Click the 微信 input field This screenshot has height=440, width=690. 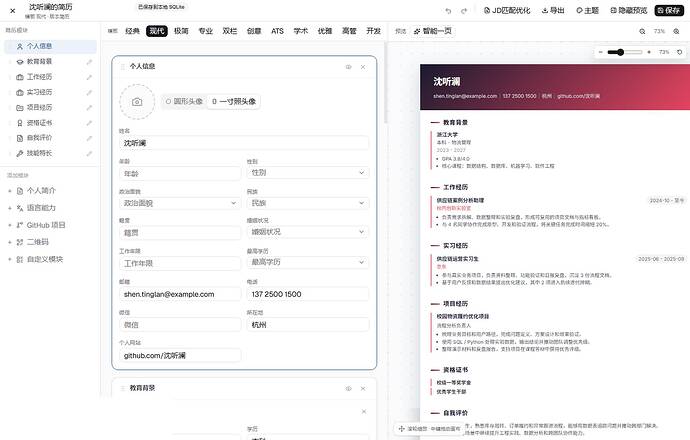pyautogui.click(x=180, y=325)
